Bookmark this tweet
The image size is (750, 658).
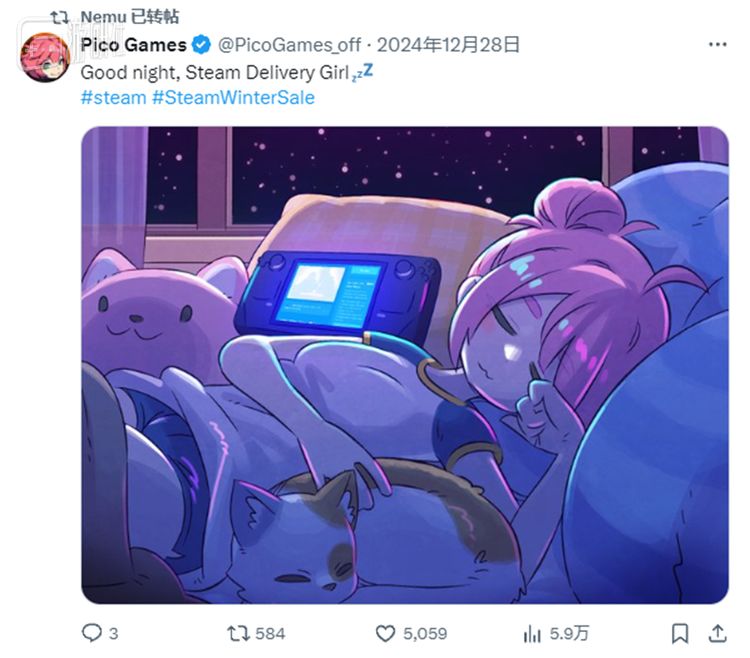point(681,633)
